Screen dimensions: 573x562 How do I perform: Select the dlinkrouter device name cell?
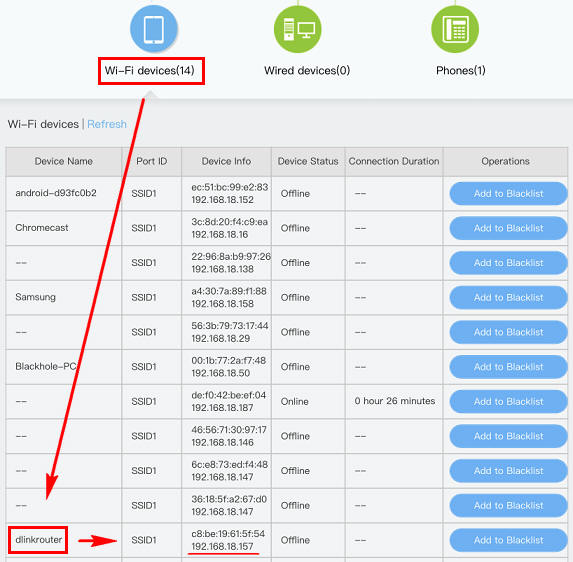point(38,540)
